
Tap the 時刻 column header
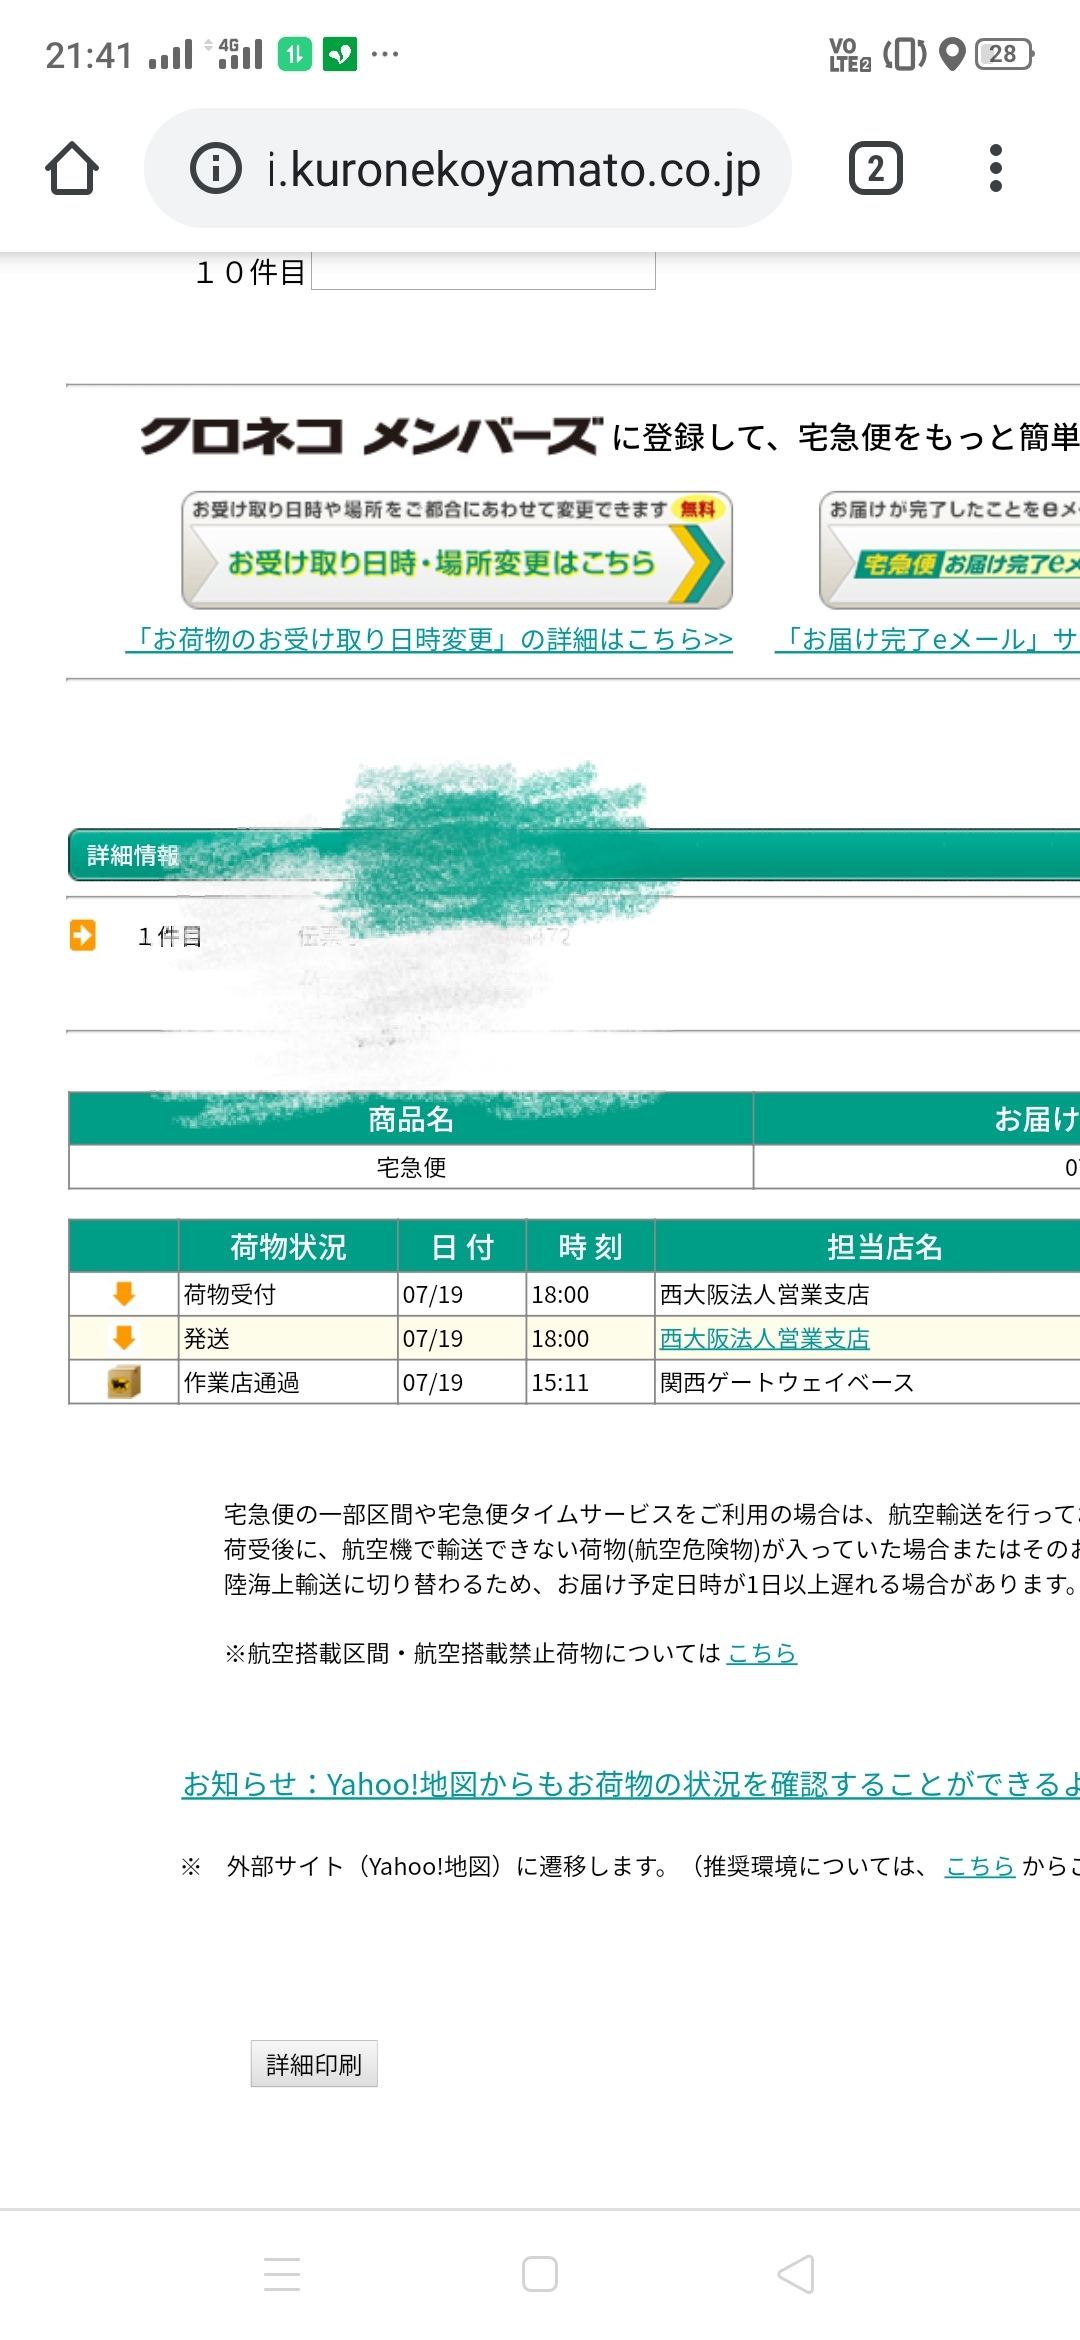[590, 1246]
